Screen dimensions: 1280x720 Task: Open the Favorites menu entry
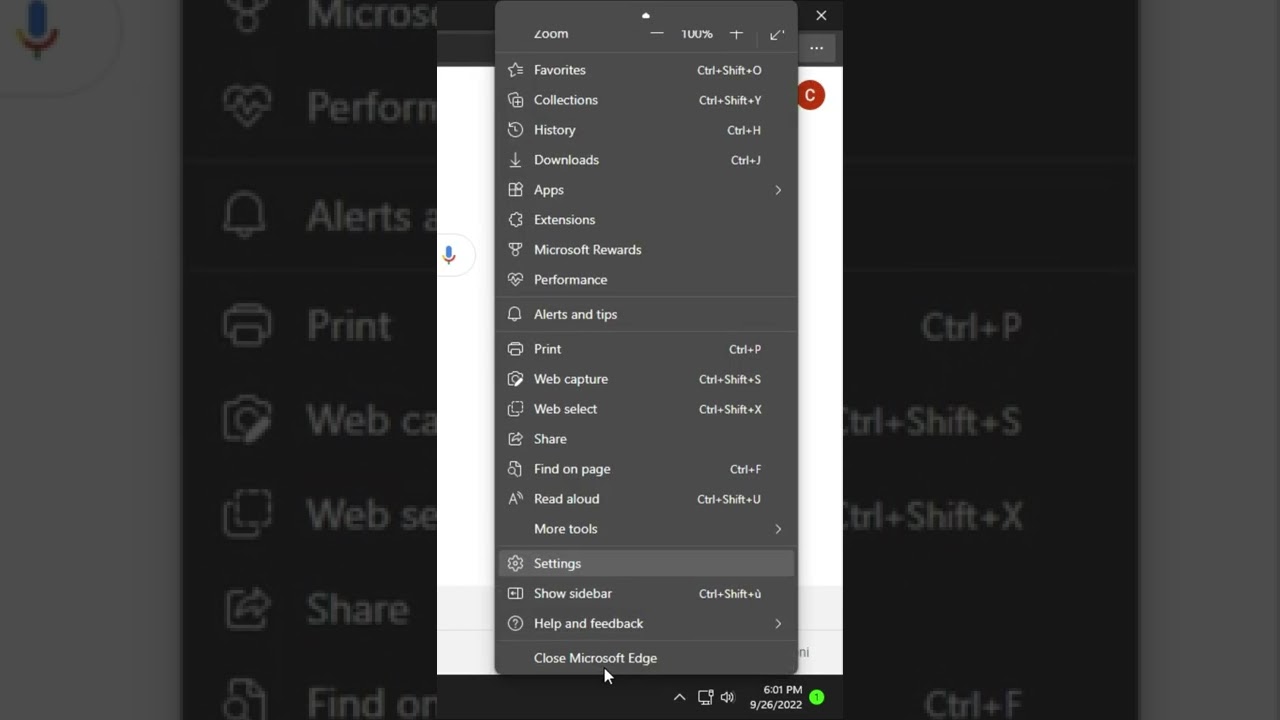pyautogui.click(x=646, y=70)
